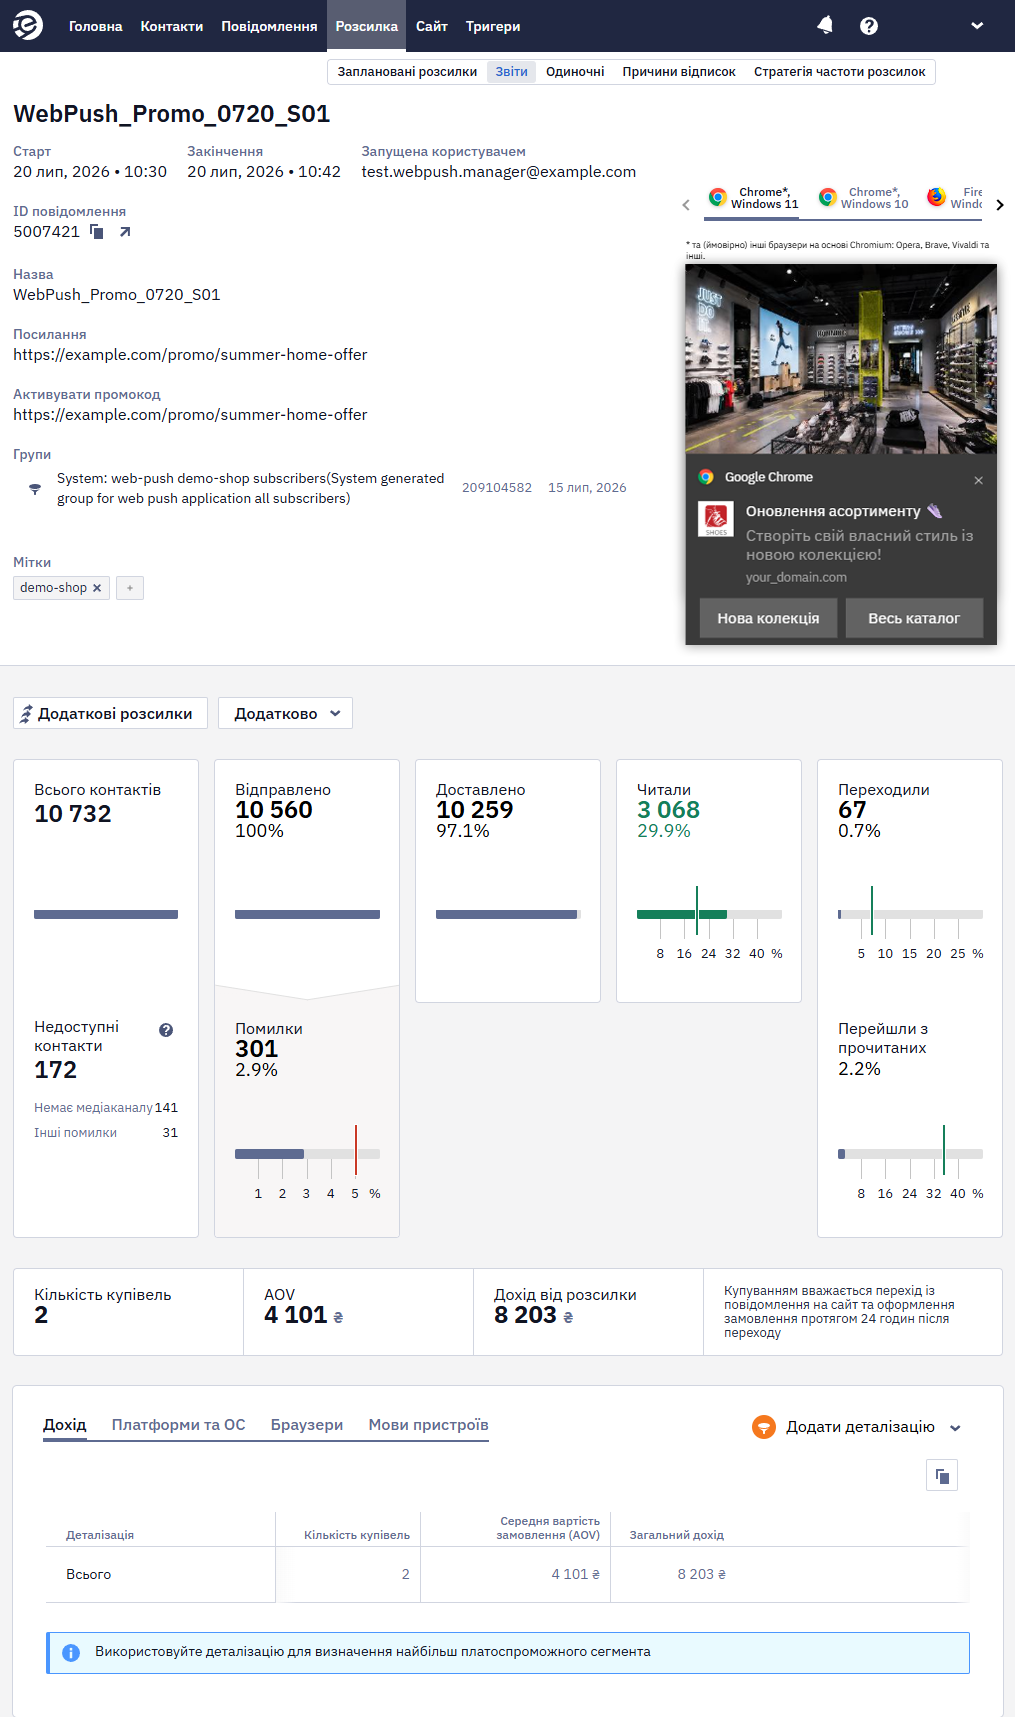
Task: Click the user email test.webpush.manager@example.com
Action: click(499, 172)
